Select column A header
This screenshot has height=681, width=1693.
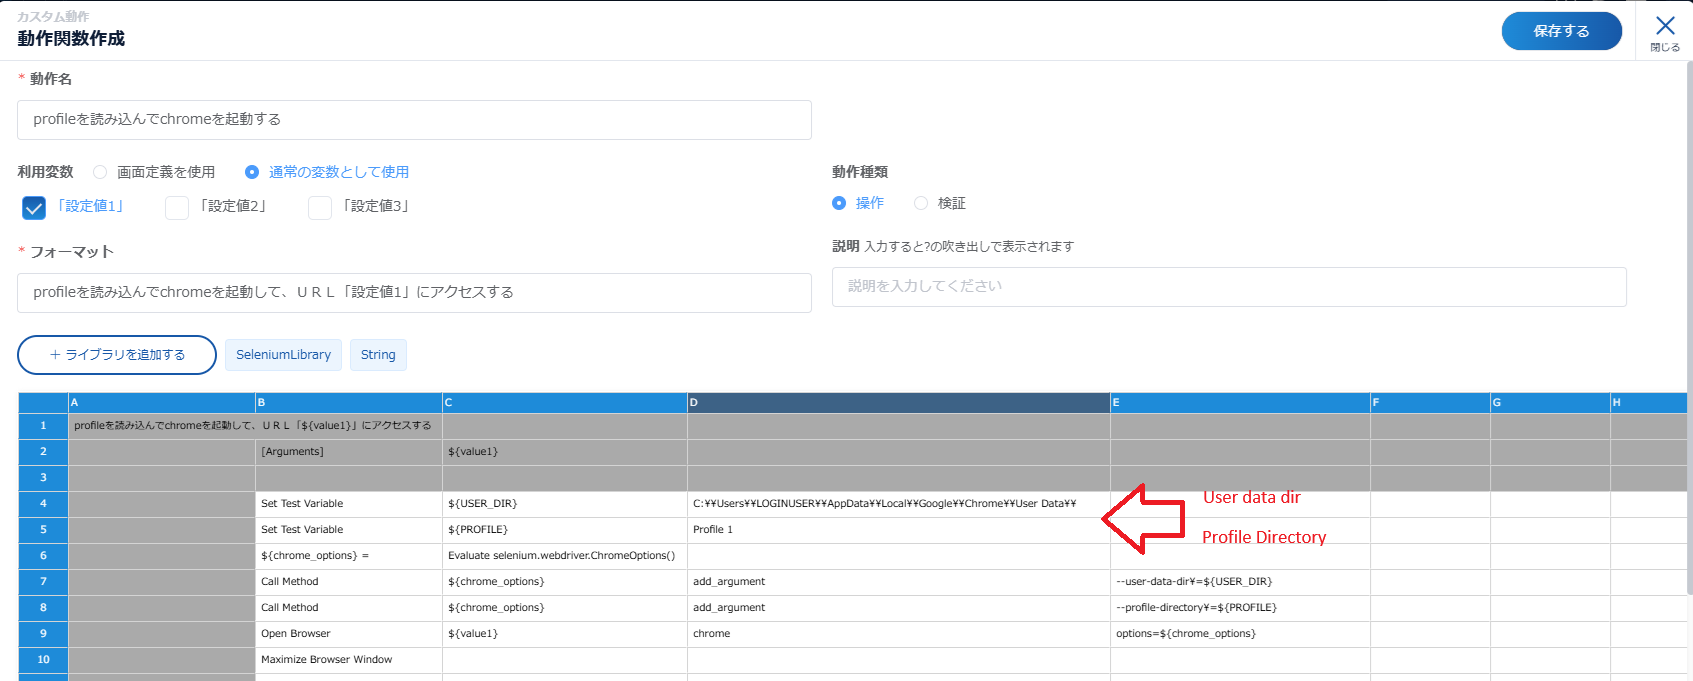click(161, 402)
